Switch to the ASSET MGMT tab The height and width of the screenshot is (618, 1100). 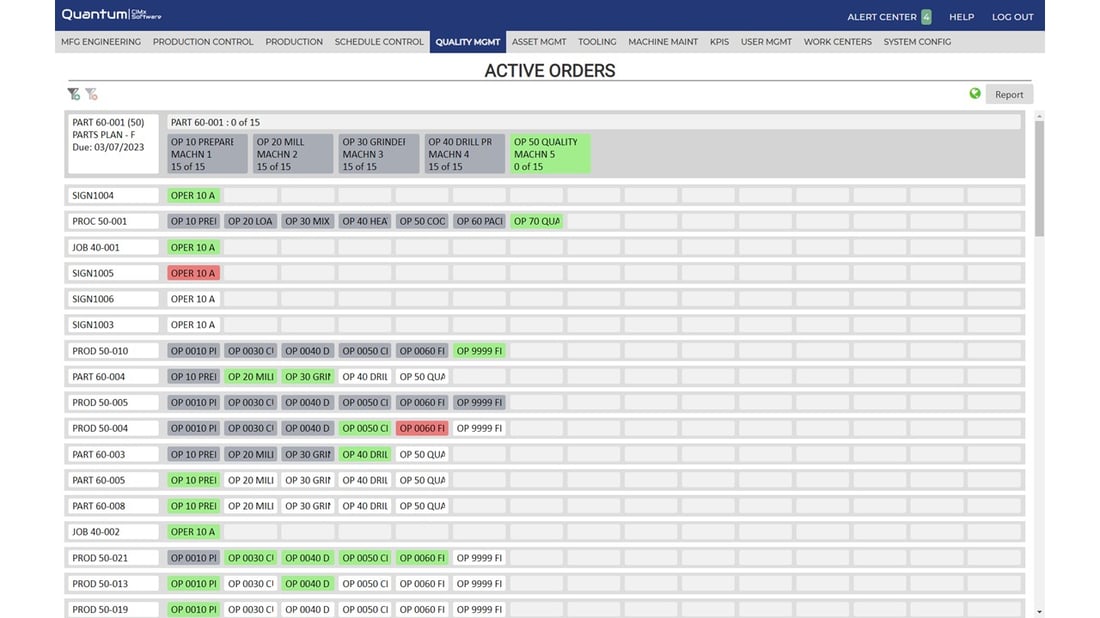pyautogui.click(x=539, y=41)
